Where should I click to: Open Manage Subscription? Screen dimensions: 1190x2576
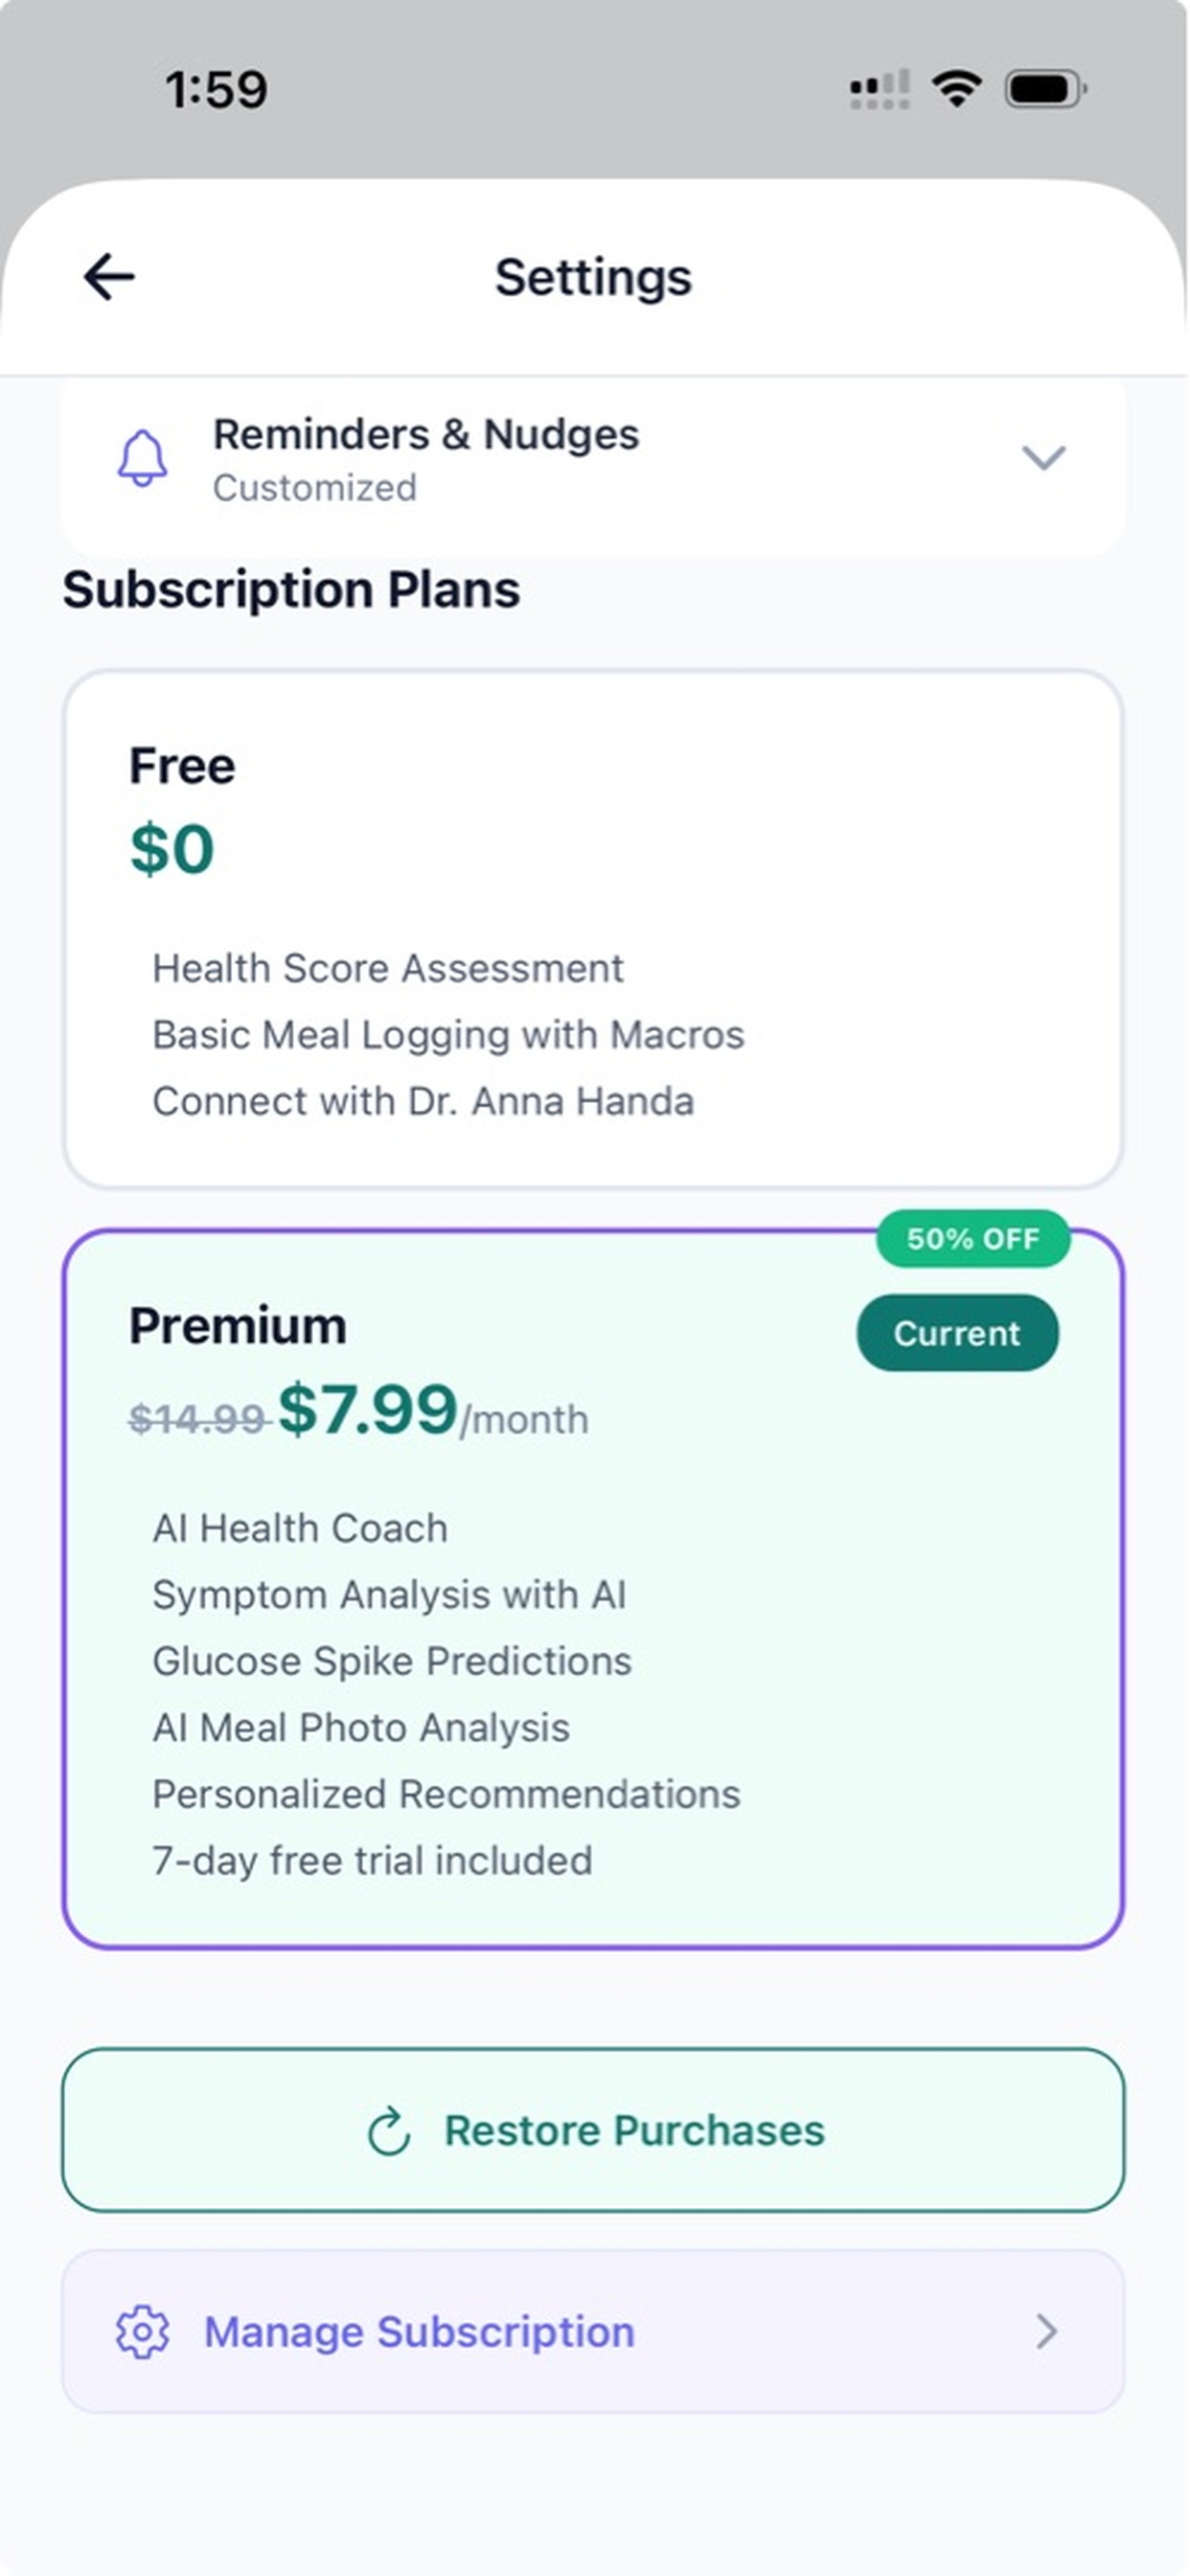click(593, 2332)
